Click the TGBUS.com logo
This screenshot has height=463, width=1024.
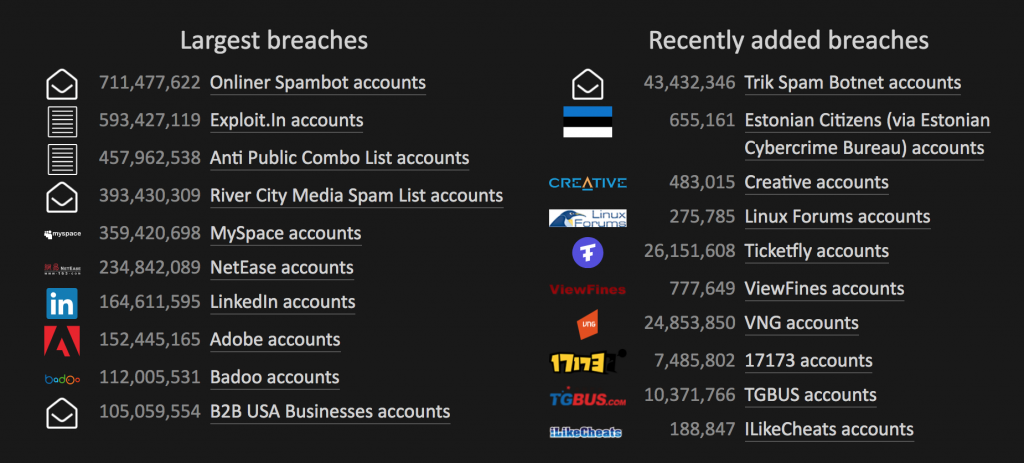588,396
